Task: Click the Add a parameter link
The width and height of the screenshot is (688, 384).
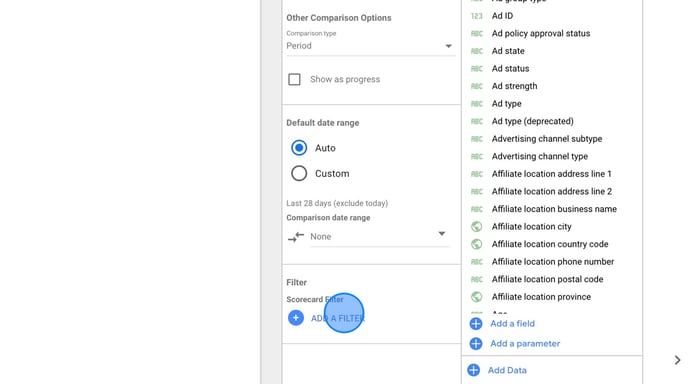Action: (525, 344)
